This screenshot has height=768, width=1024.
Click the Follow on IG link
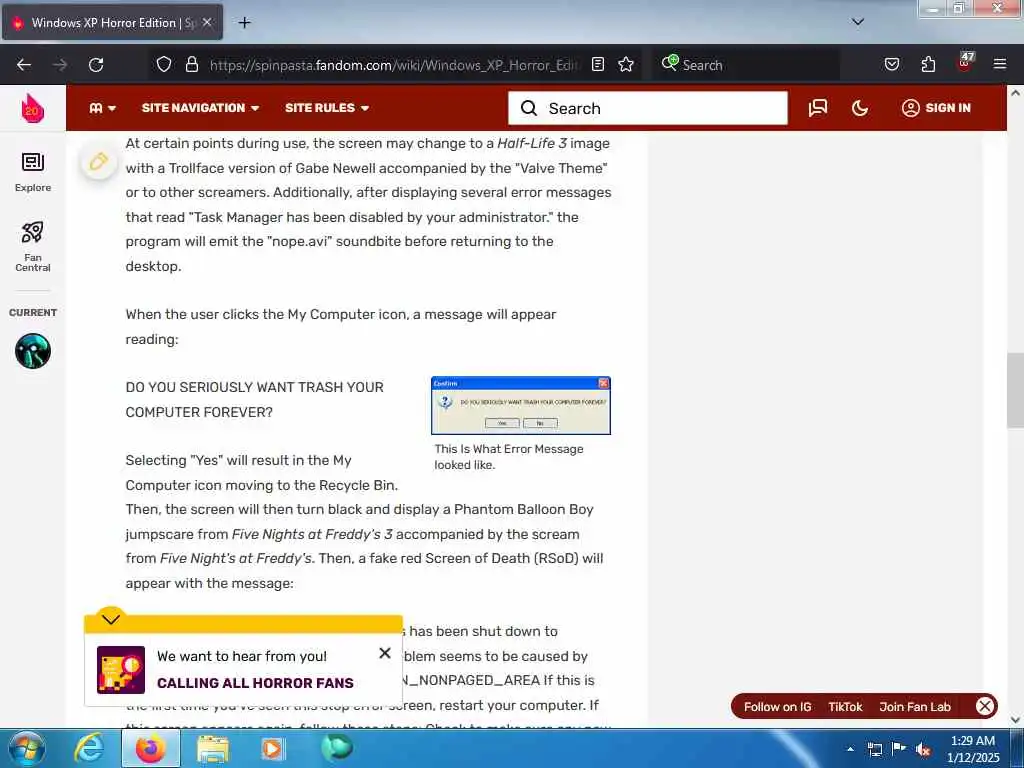click(x=777, y=707)
